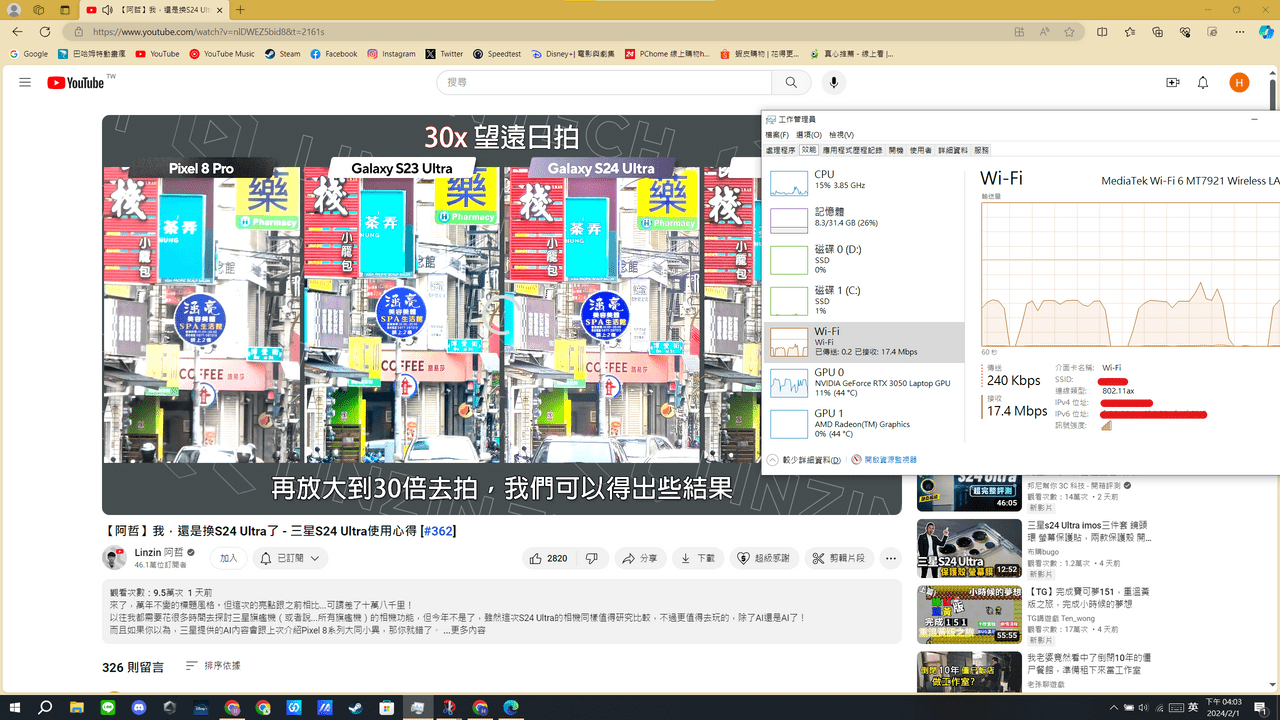This screenshot has height=720, width=1280.
Task: Open the YouTube notifications bell
Action: tap(1203, 82)
